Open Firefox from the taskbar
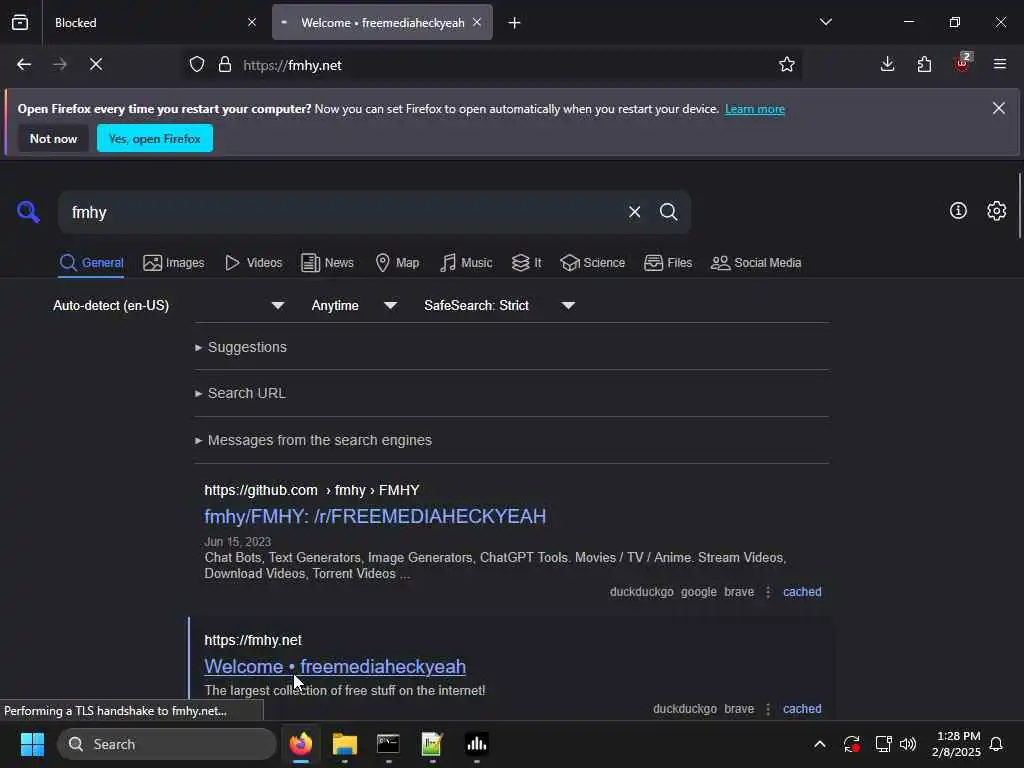 click(300, 744)
